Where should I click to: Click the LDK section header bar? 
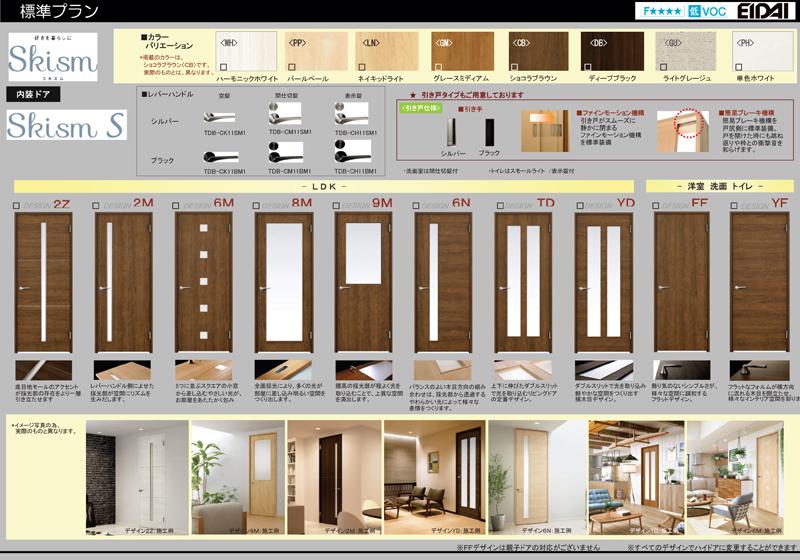tap(322, 187)
